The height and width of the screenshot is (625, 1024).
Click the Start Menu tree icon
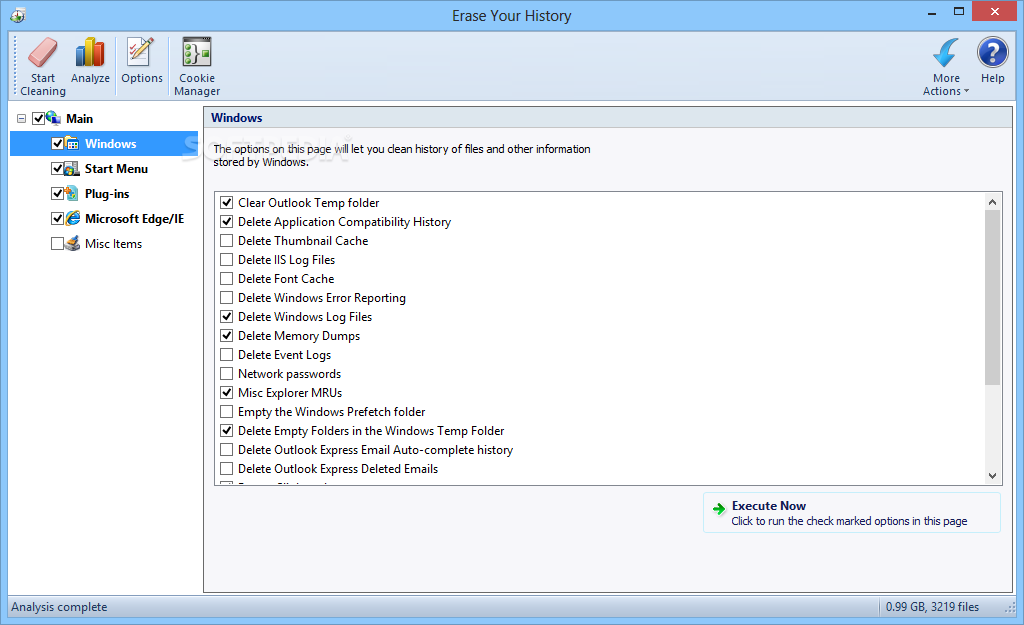(72, 168)
